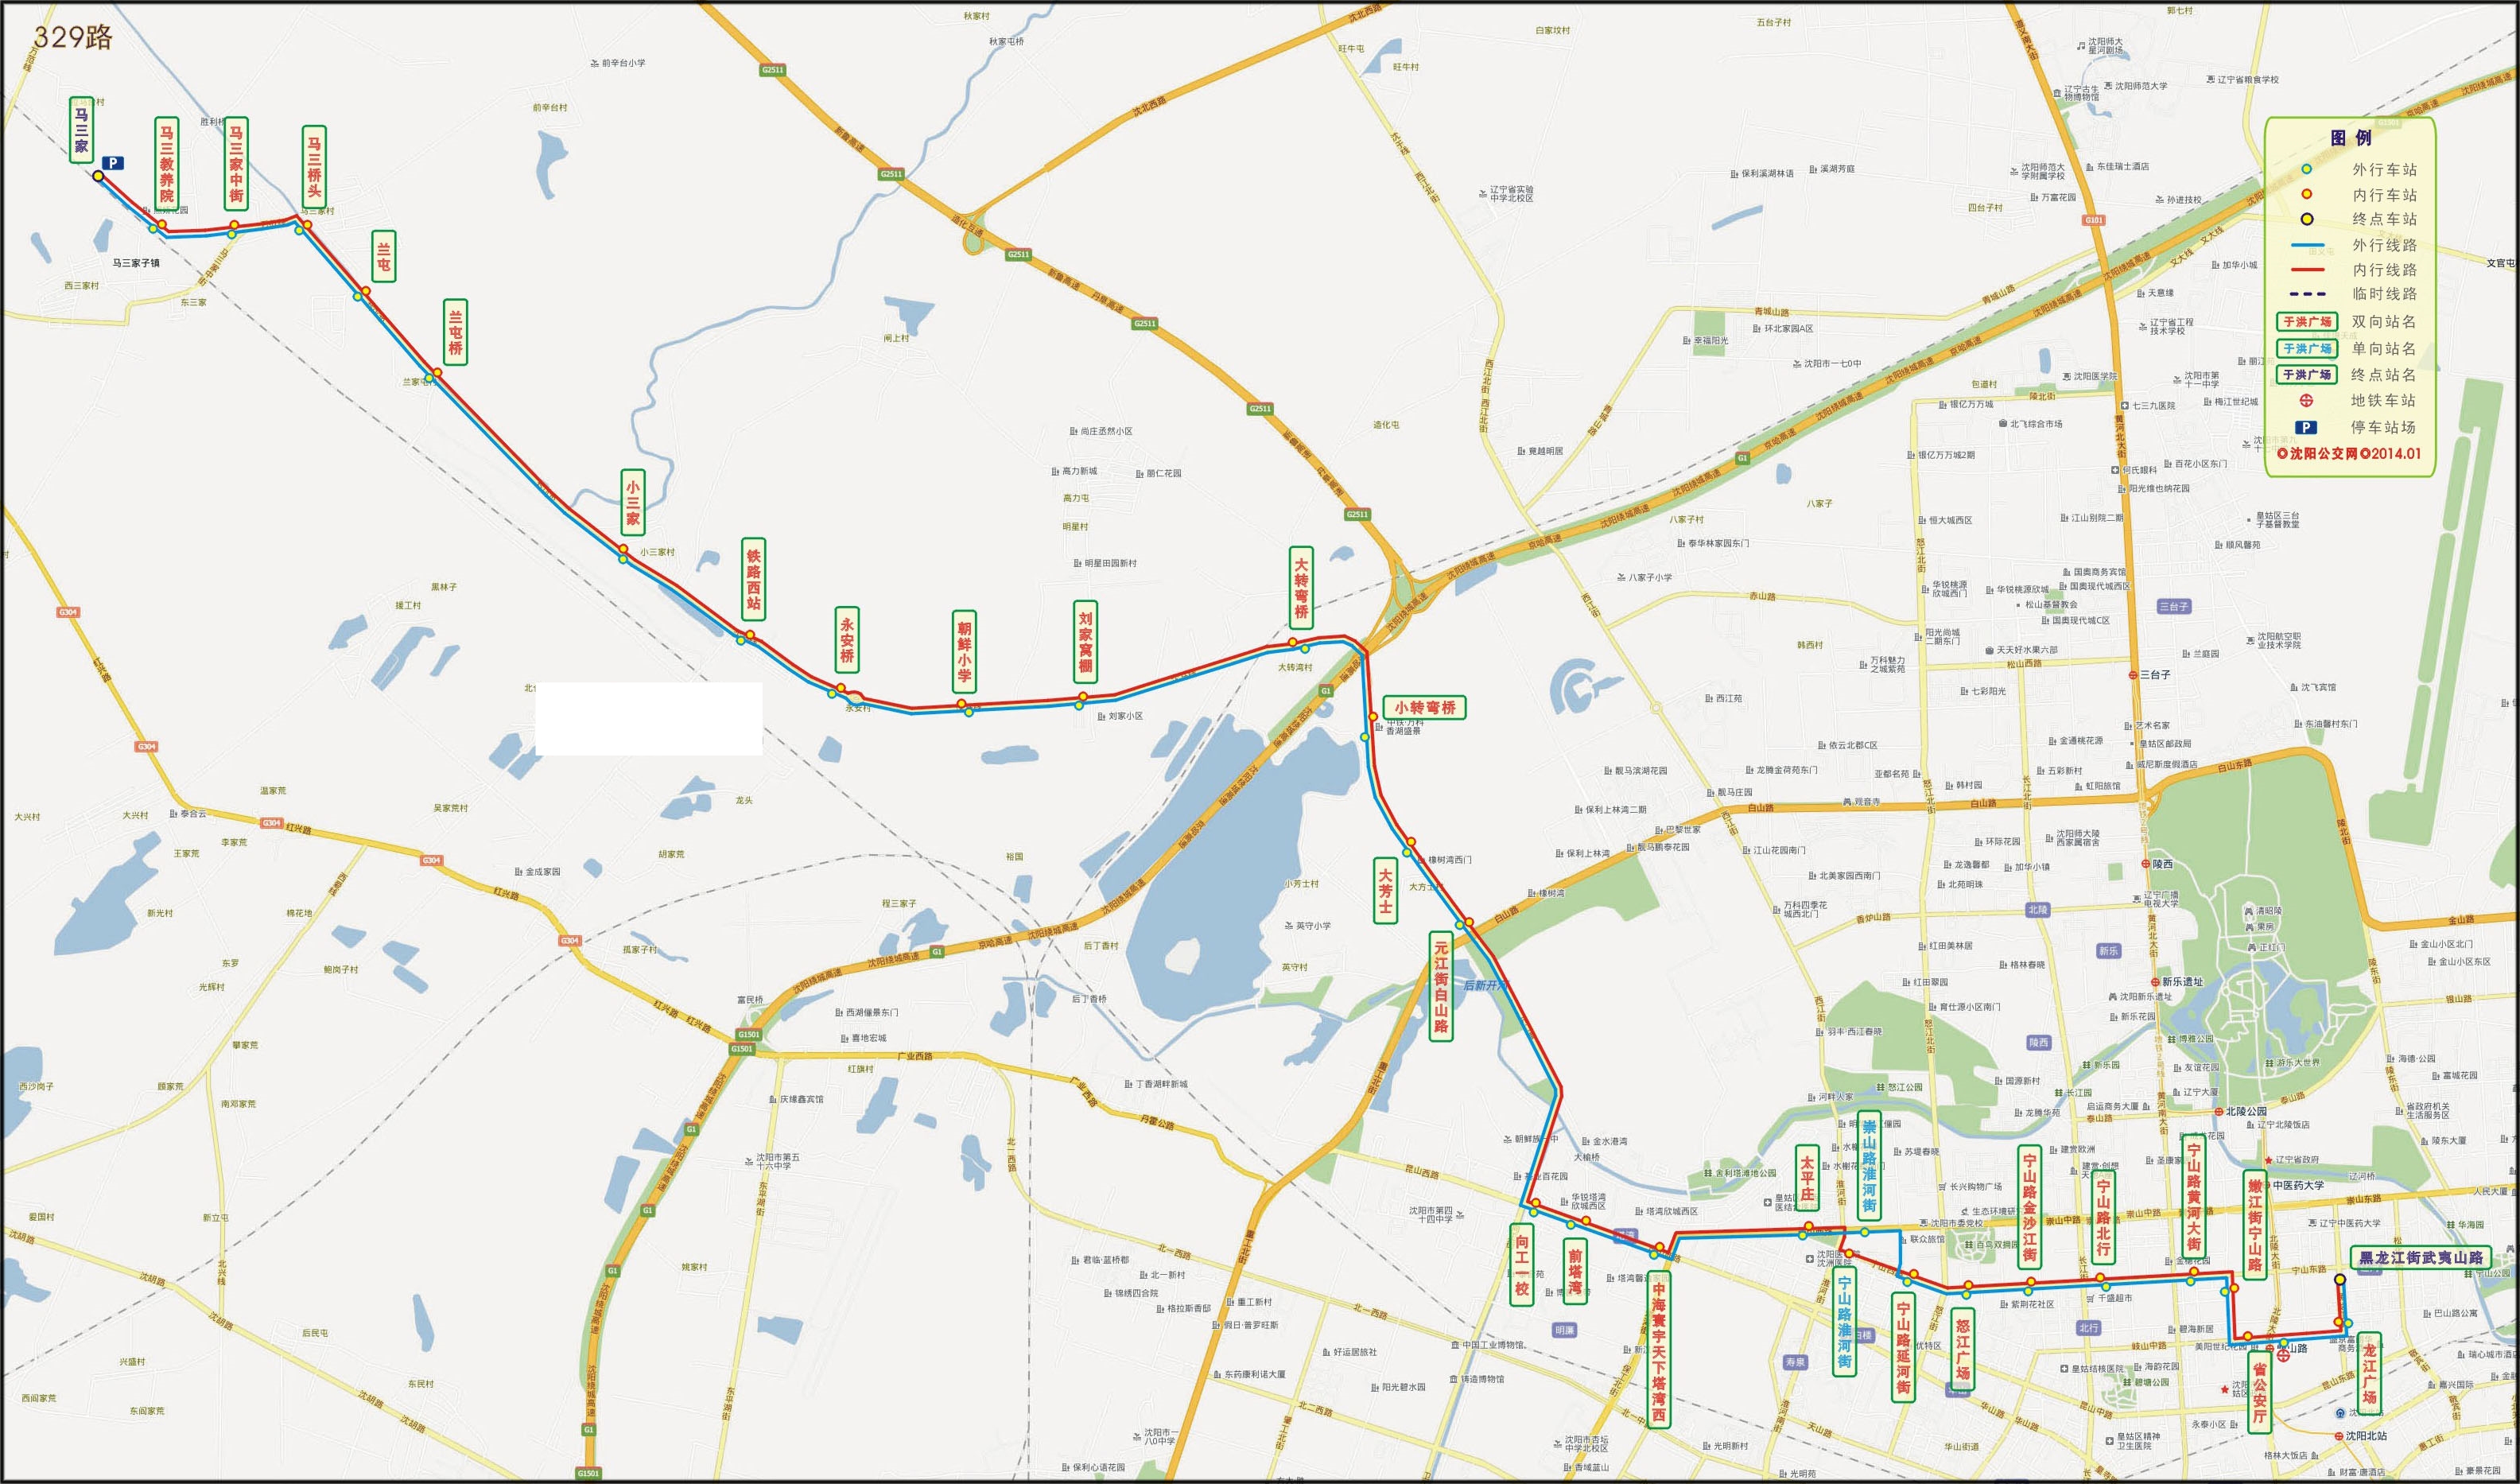Image resolution: width=2520 pixels, height=1484 pixels.
Task: Click the 地铁车站 metro symbol in the legend
Action: (x=2306, y=400)
